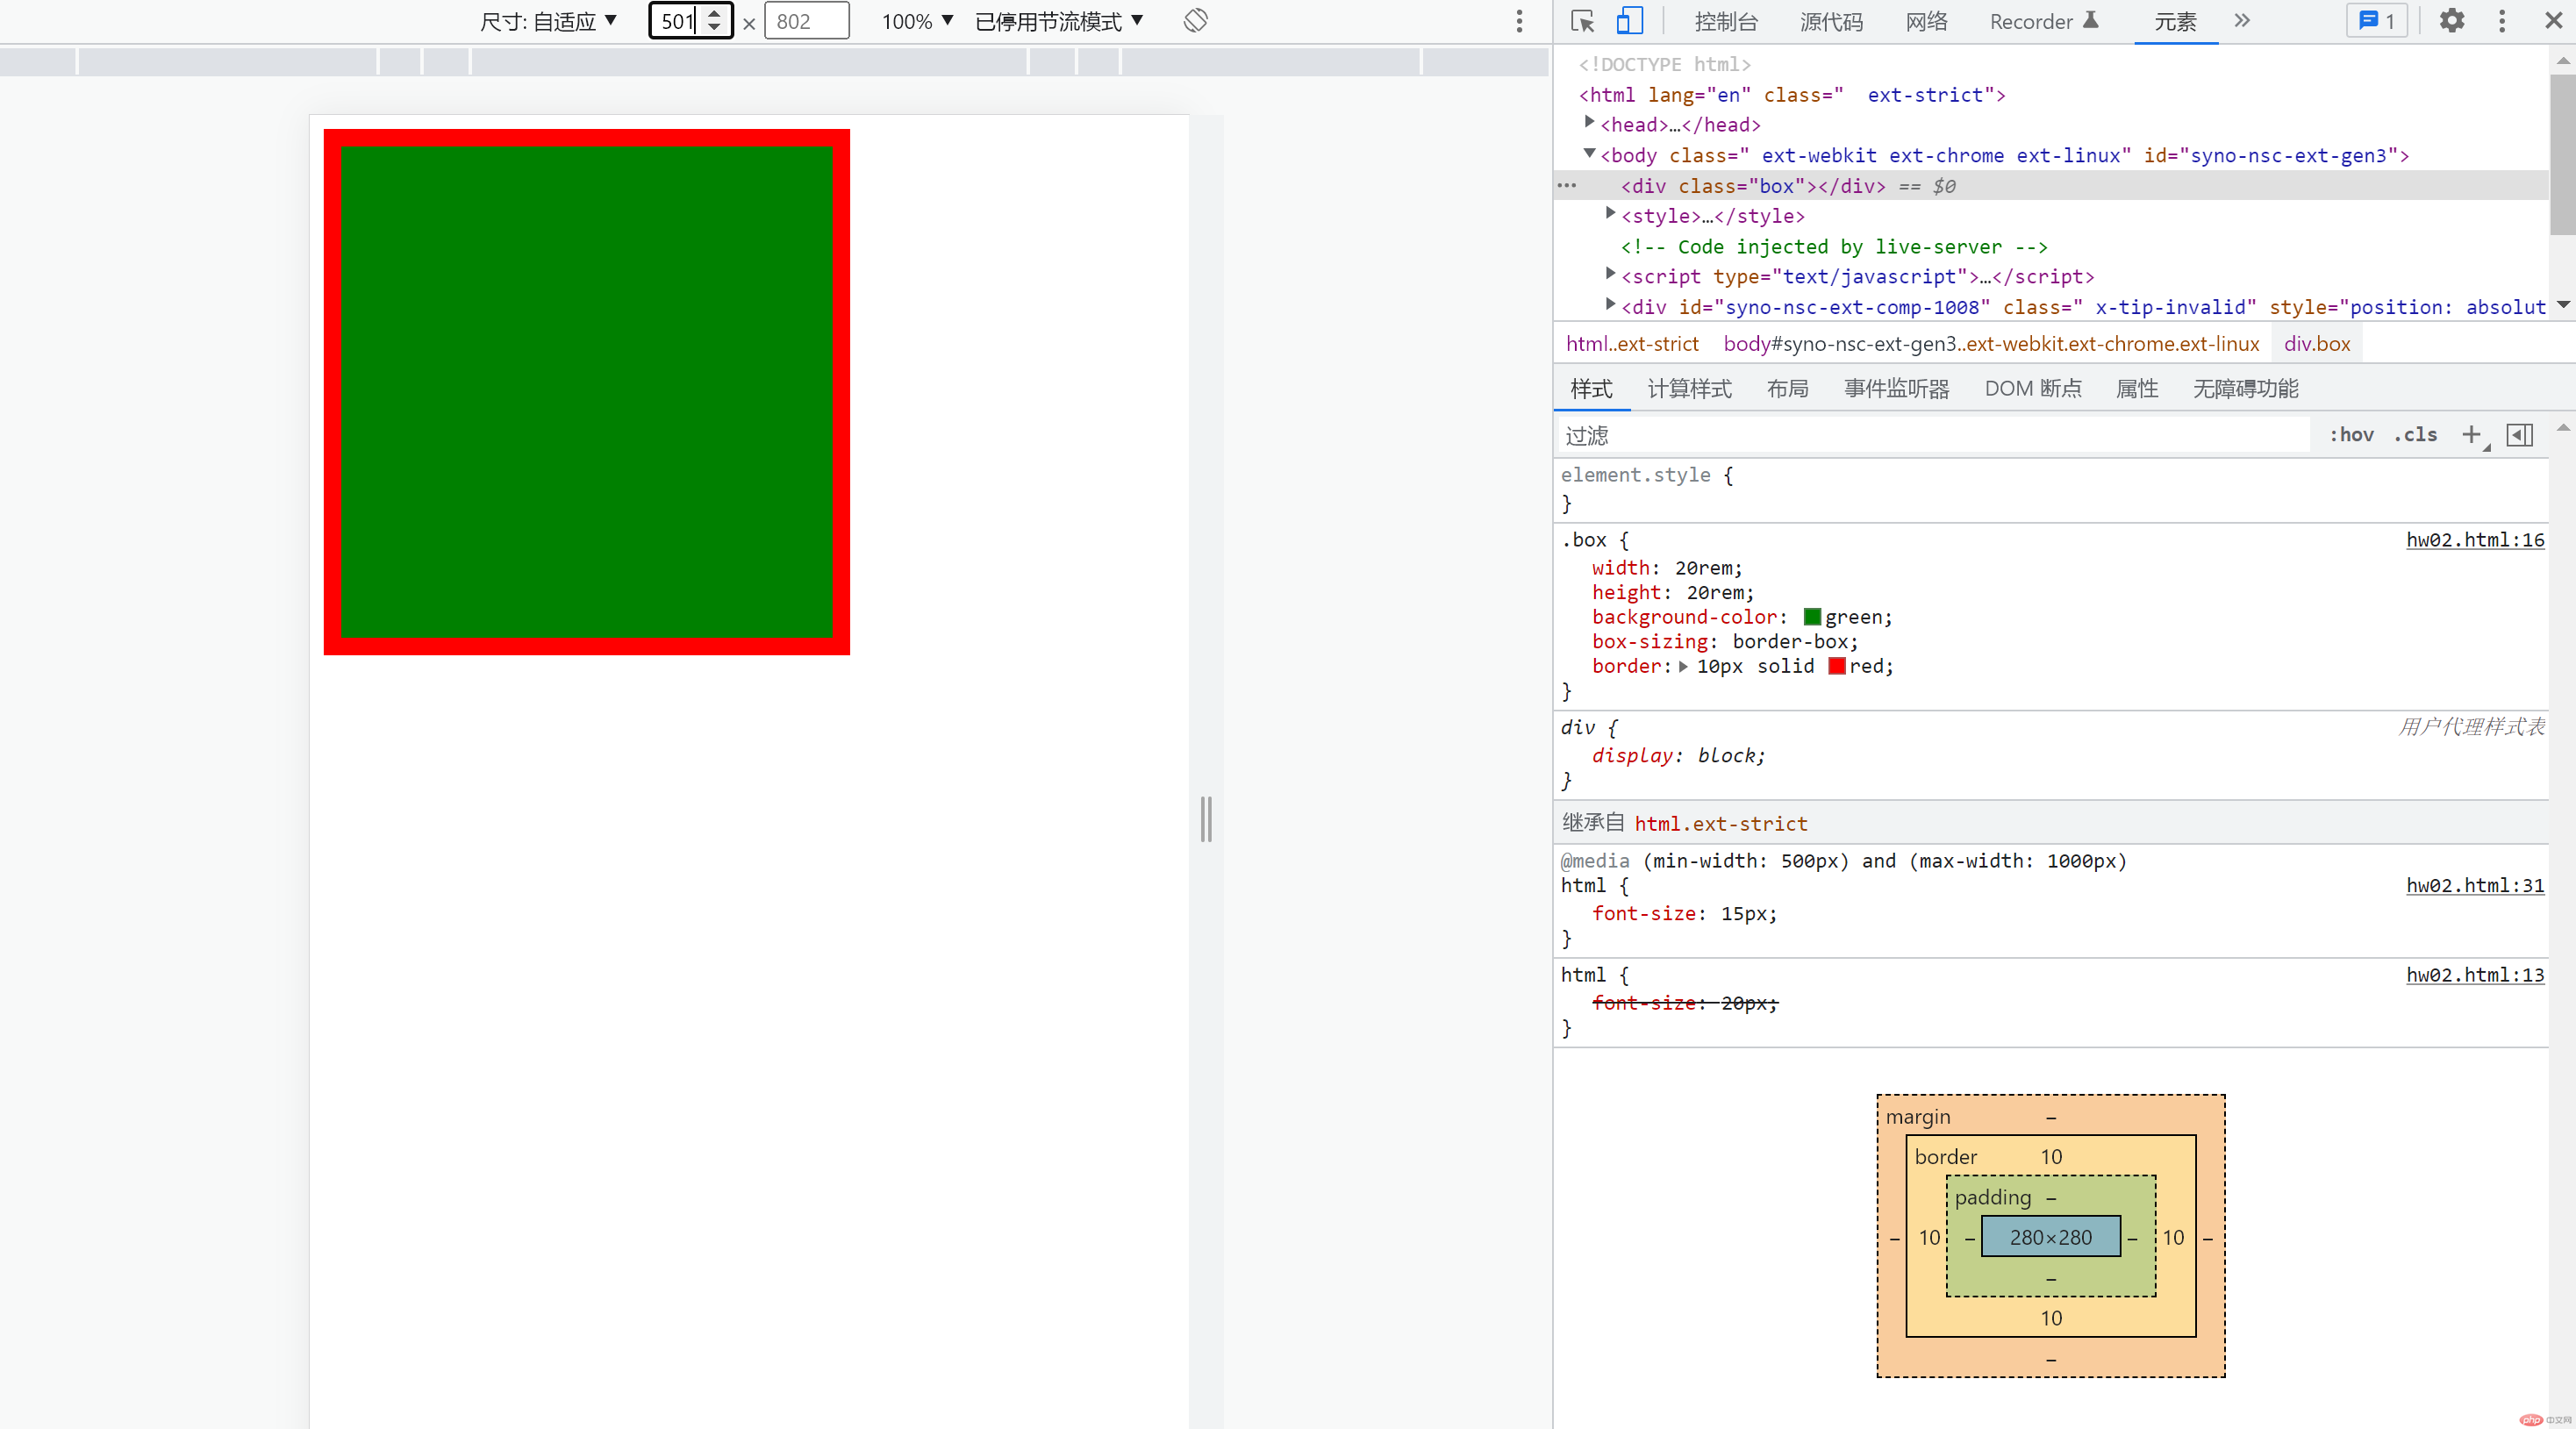Open DevTools customize three-dot menu
Screen dimensions: 2576x1429
pos(2502,21)
